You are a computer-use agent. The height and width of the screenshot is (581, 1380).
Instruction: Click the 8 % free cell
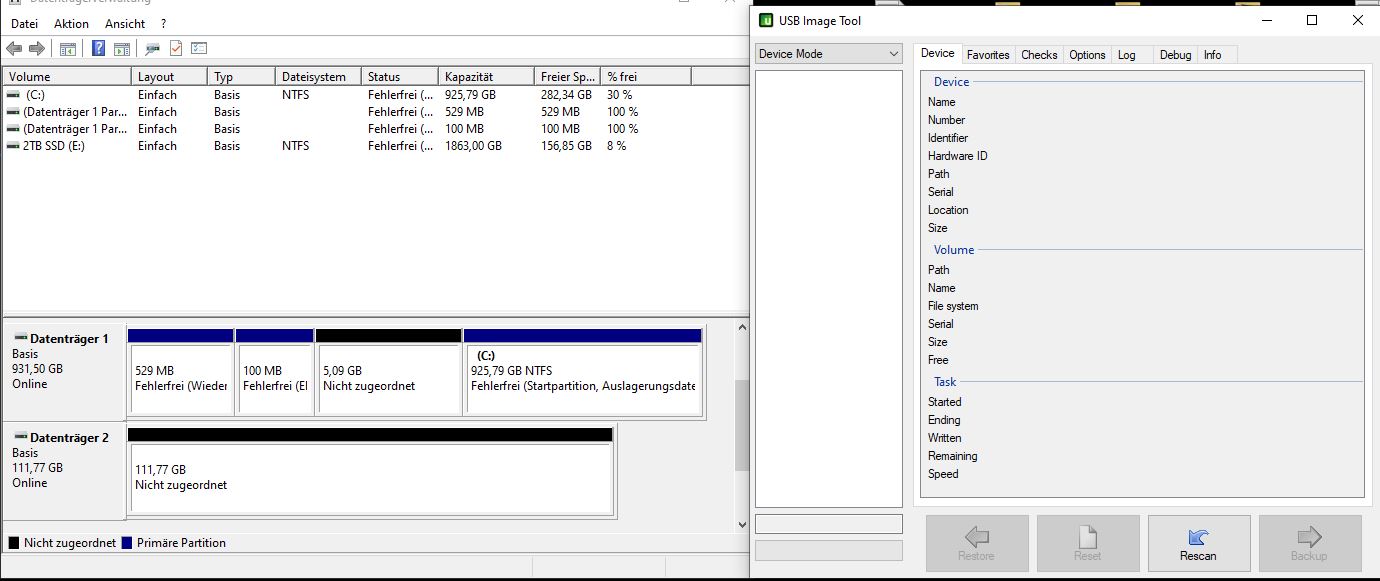[x=616, y=146]
